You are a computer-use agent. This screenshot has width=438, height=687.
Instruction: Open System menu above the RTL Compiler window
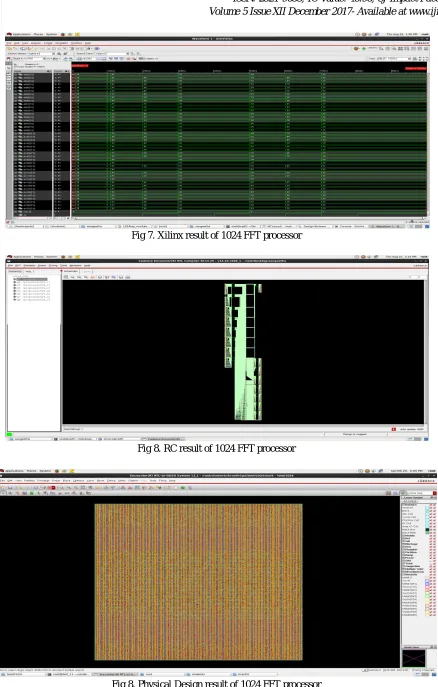pyautogui.click(x=52, y=256)
